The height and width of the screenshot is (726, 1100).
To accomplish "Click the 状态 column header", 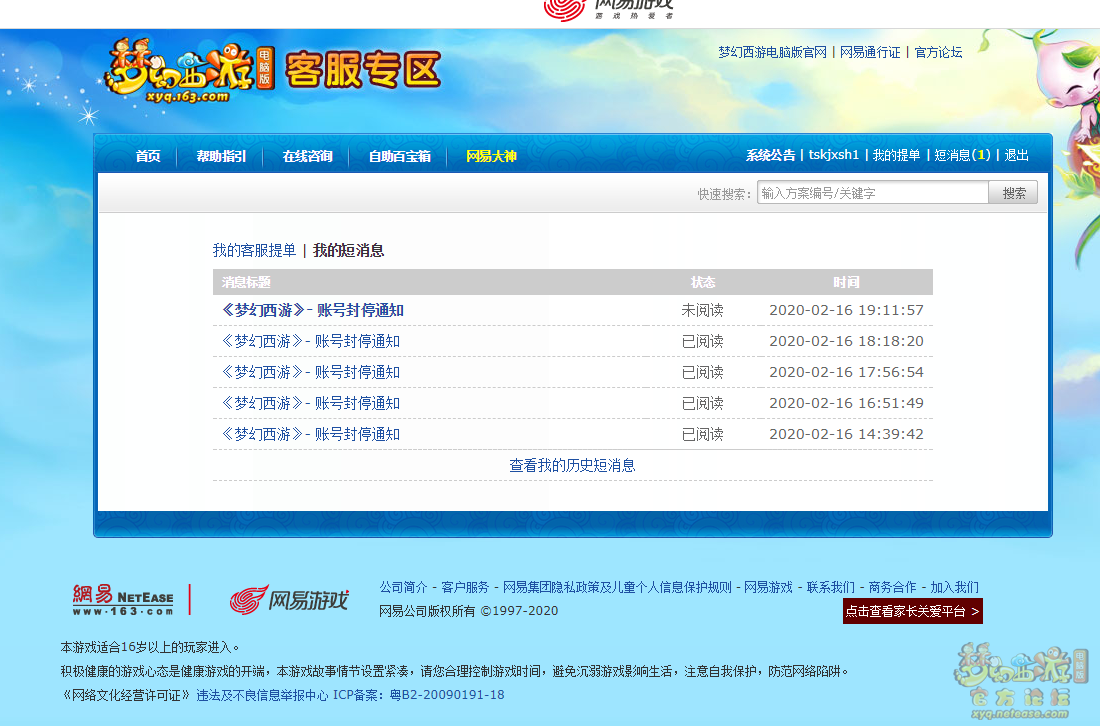I will tap(703, 282).
